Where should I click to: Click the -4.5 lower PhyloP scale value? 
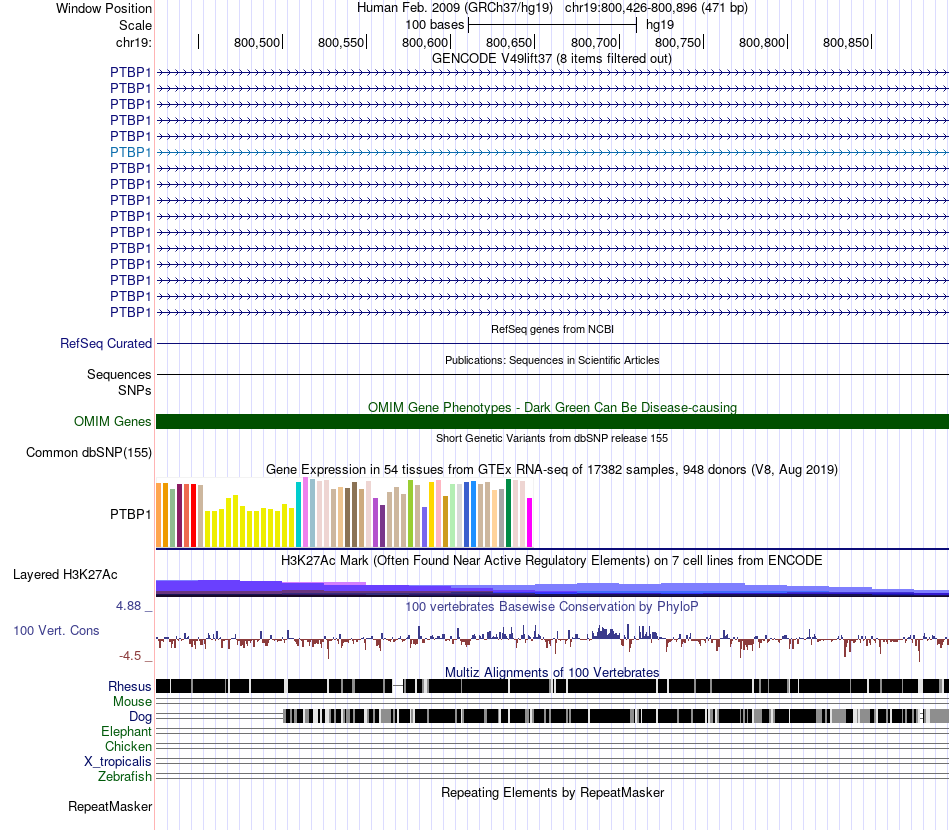coord(130,656)
